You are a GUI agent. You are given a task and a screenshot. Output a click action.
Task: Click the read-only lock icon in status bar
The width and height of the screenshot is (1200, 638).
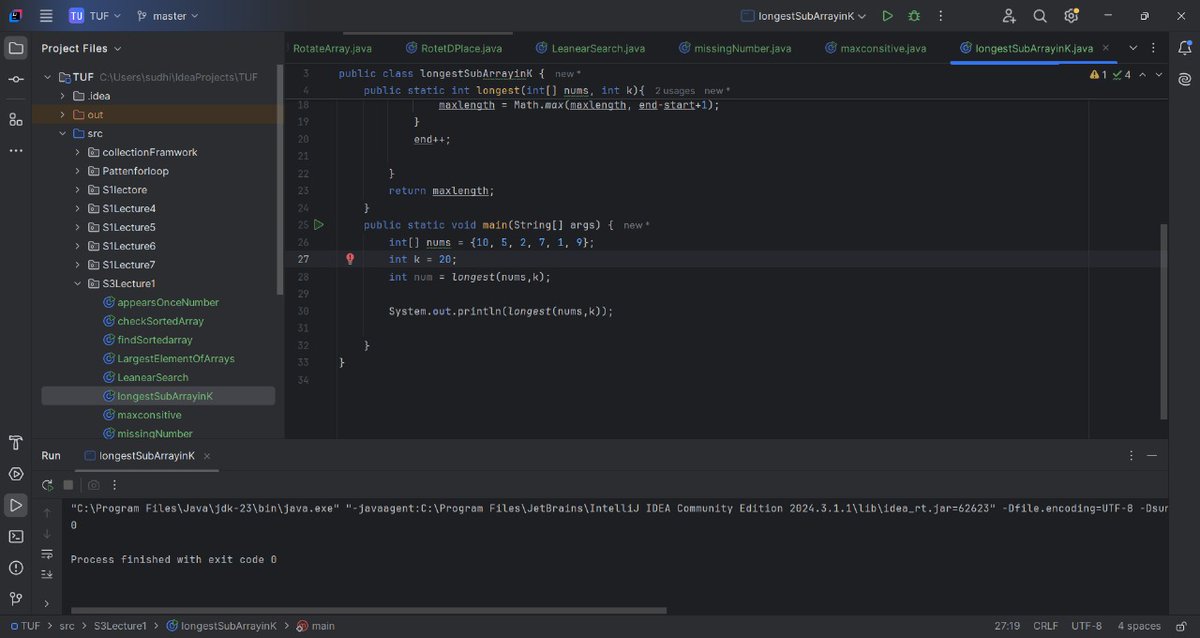[x=1183, y=626]
